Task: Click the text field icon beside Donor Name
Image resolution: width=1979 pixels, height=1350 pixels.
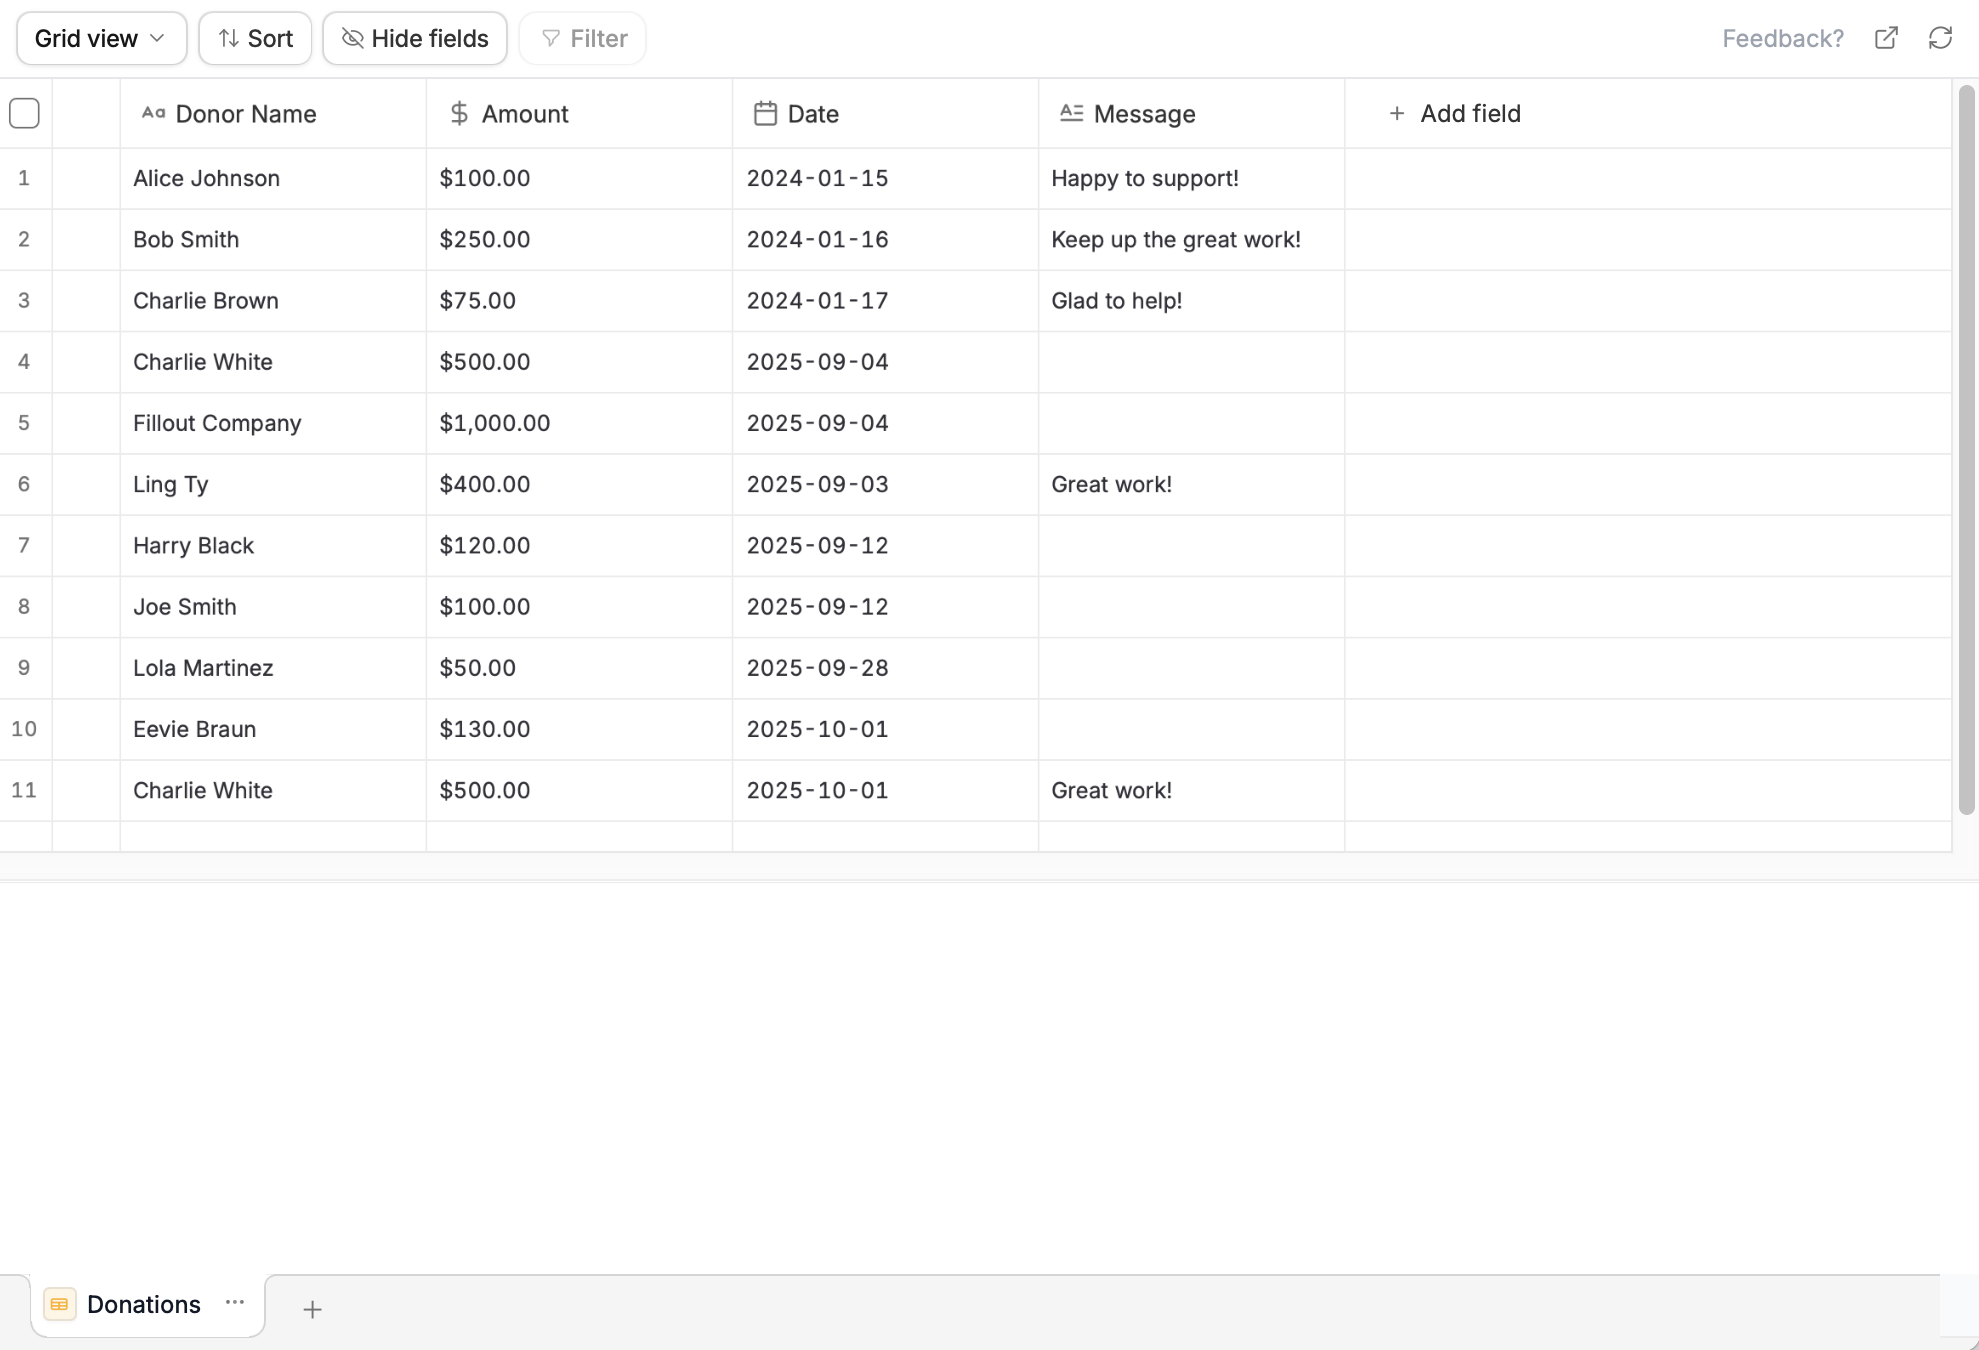Action: click(153, 113)
